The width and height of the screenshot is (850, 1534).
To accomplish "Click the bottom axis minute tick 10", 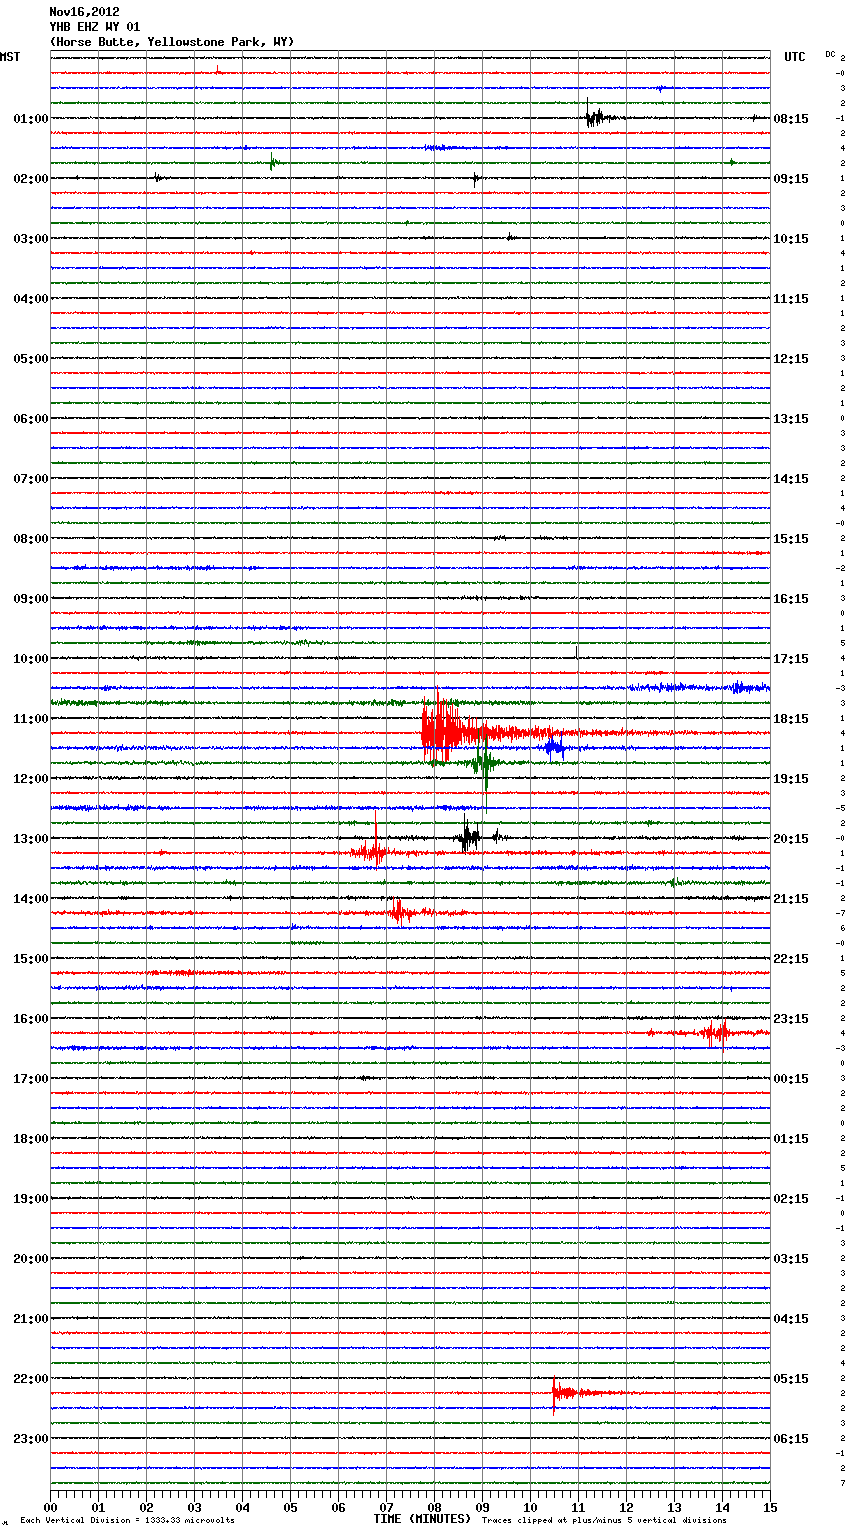I will [x=530, y=1508].
